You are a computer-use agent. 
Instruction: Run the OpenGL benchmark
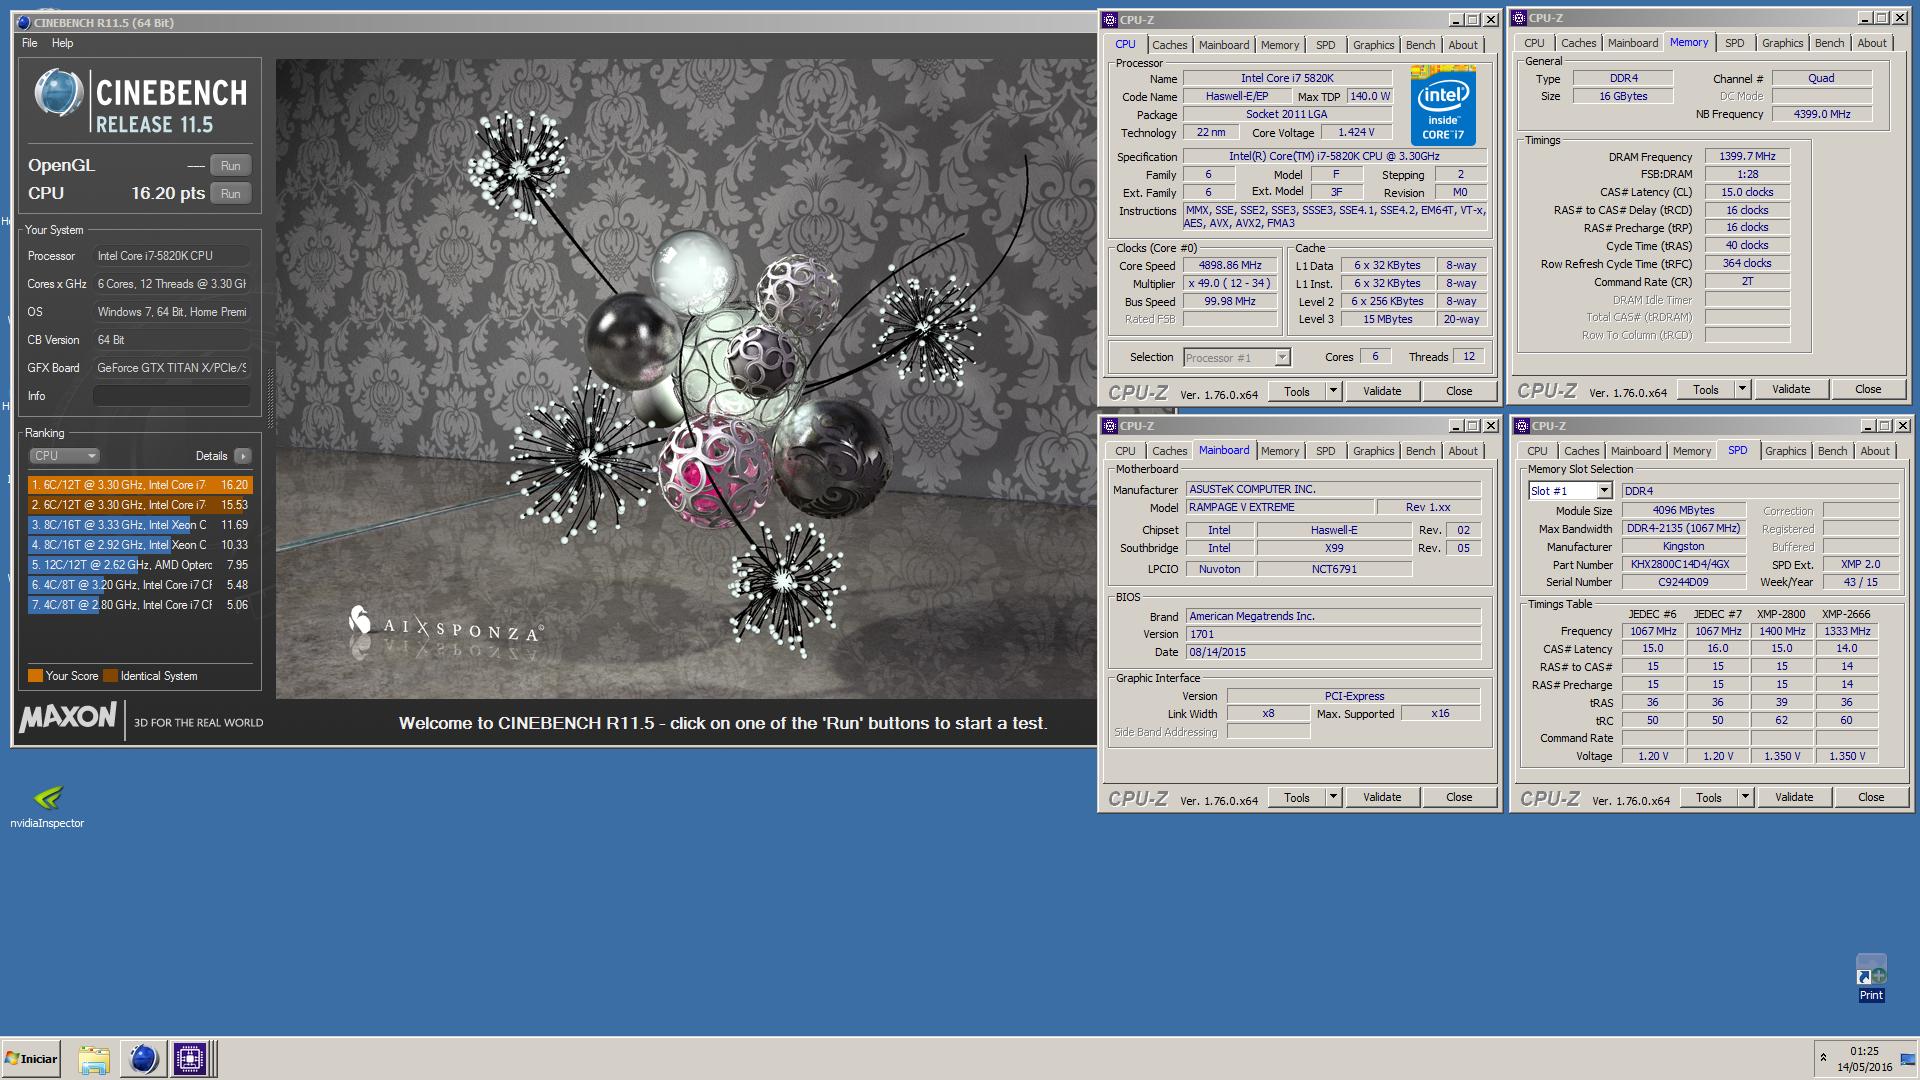tap(230, 166)
